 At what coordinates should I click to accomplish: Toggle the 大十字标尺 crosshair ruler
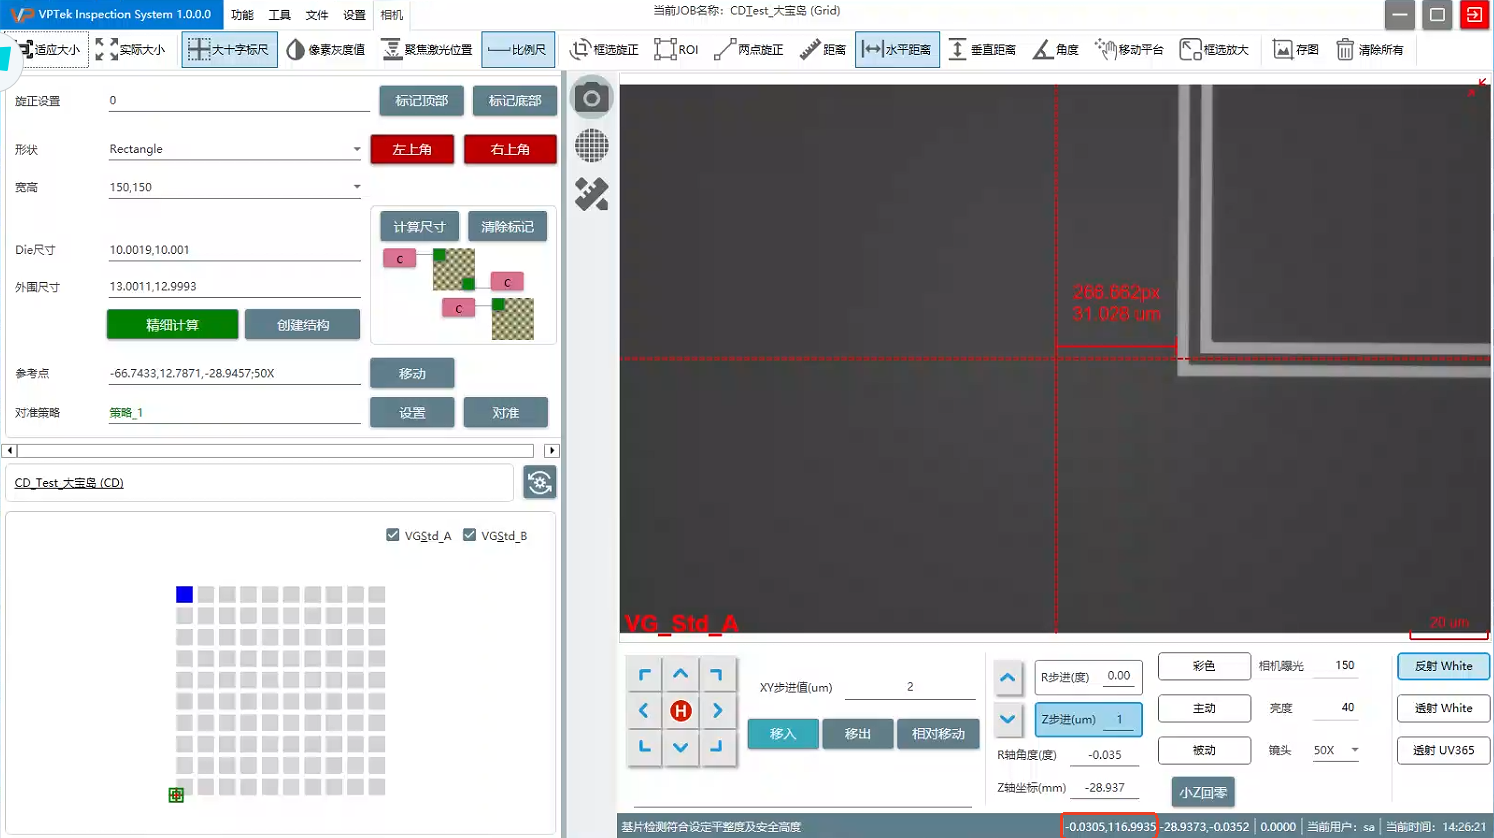(x=229, y=49)
